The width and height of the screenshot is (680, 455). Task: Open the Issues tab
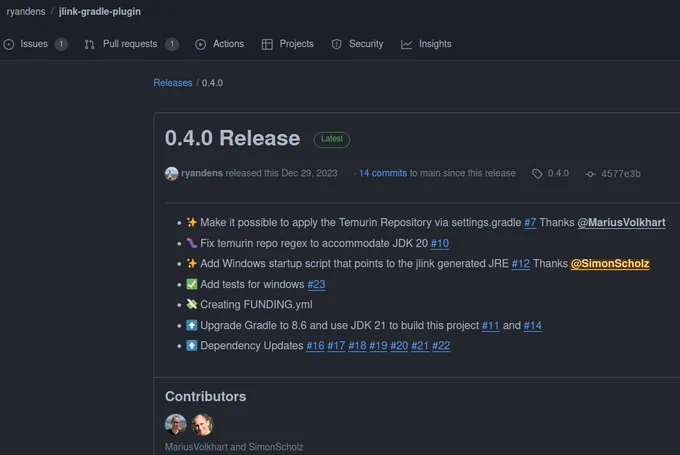[x=35, y=44]
